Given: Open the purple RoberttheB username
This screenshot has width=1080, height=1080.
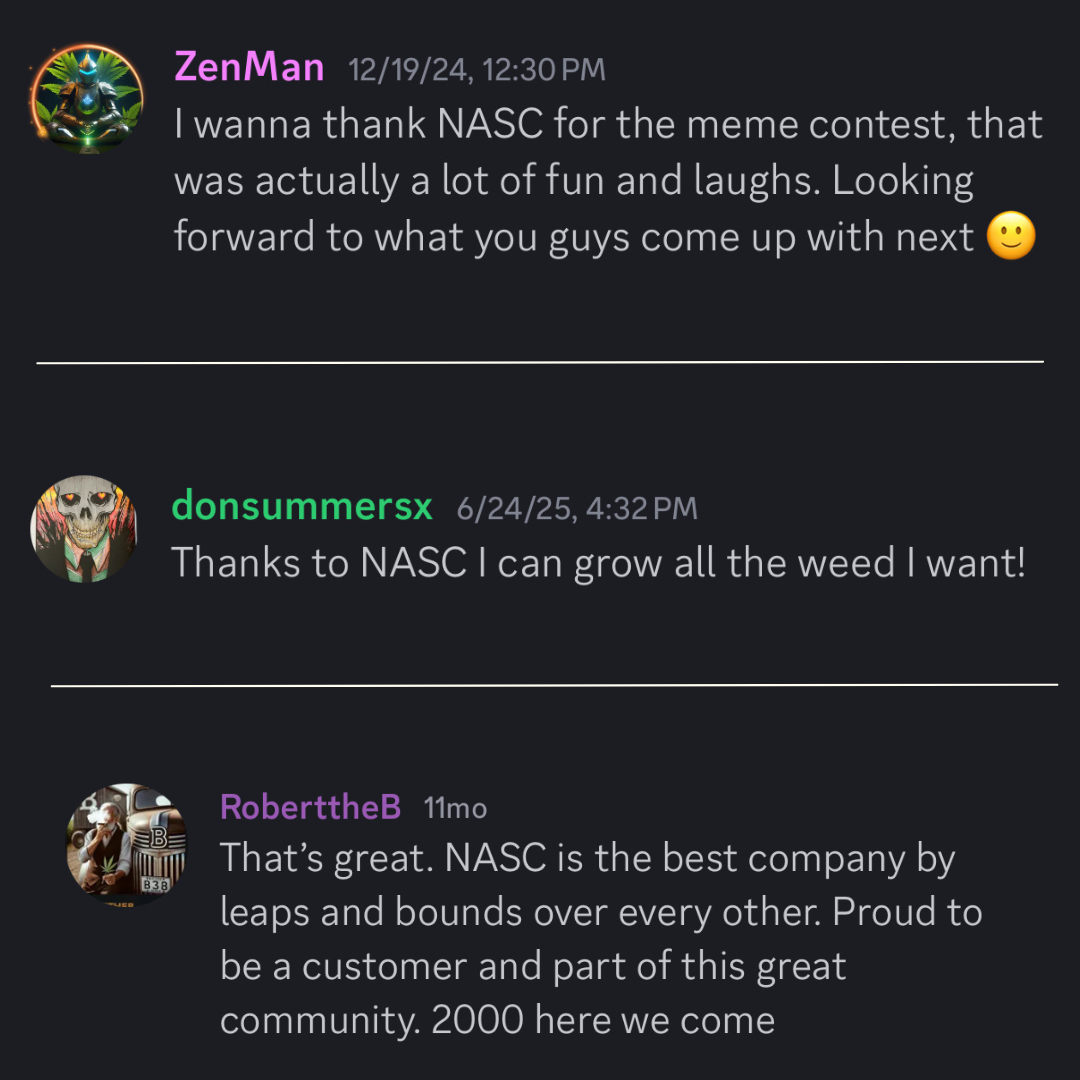Looking at the screenshot, I should pos(310,807).
